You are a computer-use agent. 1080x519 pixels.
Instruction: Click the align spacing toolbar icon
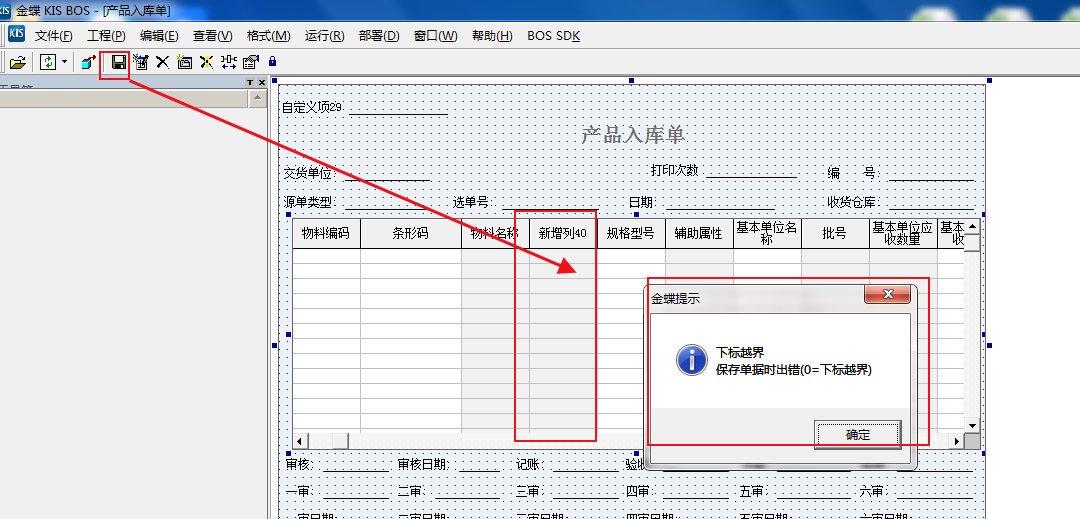tap(229, 63)
